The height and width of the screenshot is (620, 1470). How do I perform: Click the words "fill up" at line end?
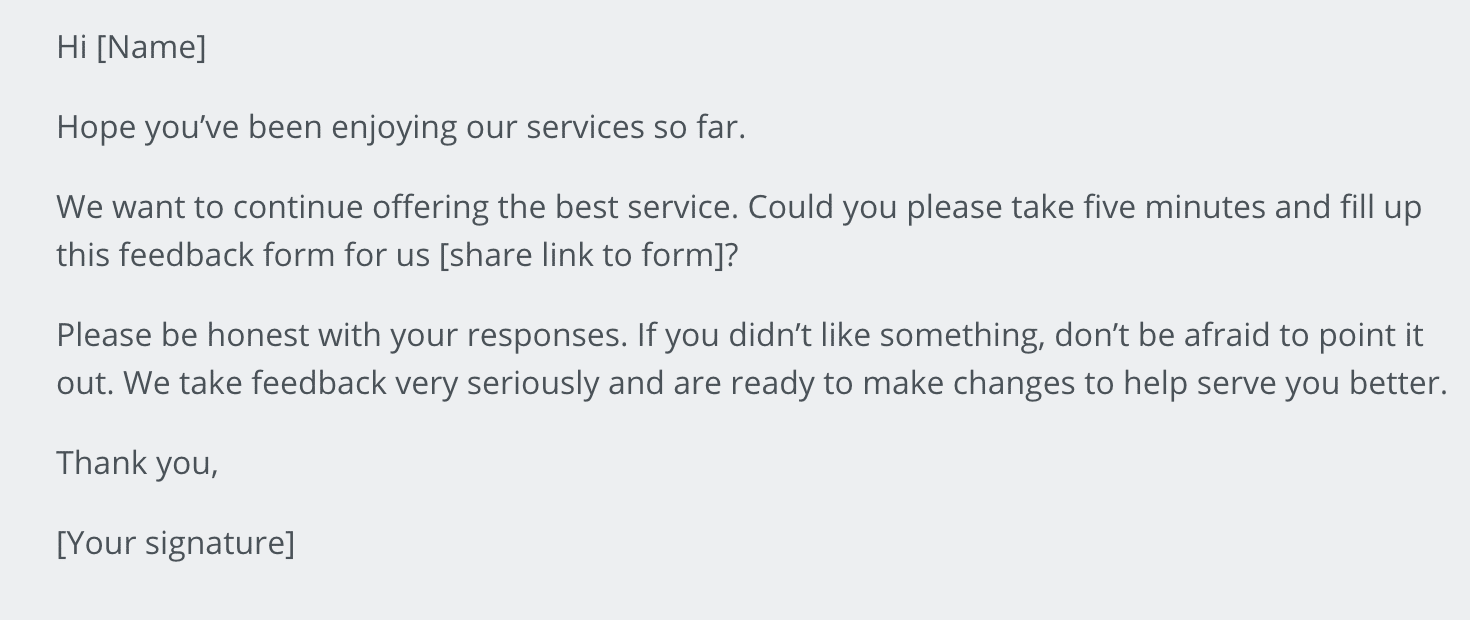[x=1380, y=208]
